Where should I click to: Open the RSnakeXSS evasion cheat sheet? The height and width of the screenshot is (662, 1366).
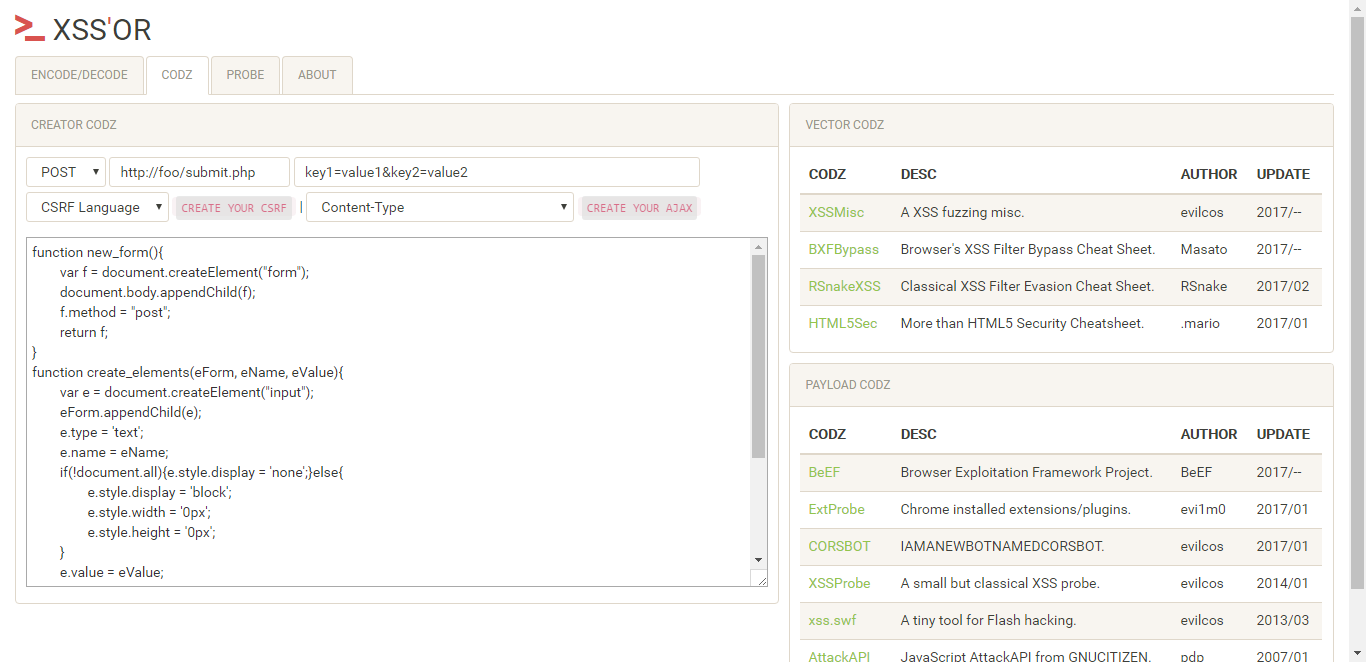pos(843,286)
